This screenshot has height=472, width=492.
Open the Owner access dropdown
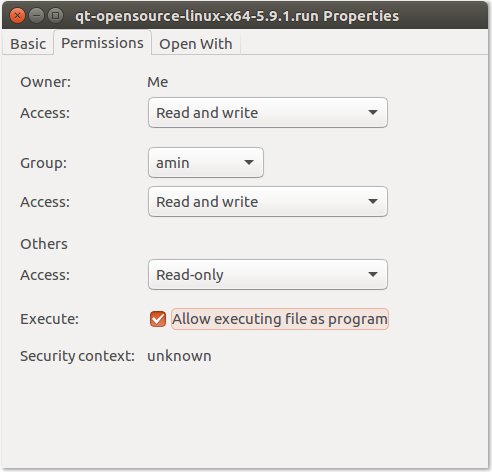pyautogui.click(x=268, y=113)
